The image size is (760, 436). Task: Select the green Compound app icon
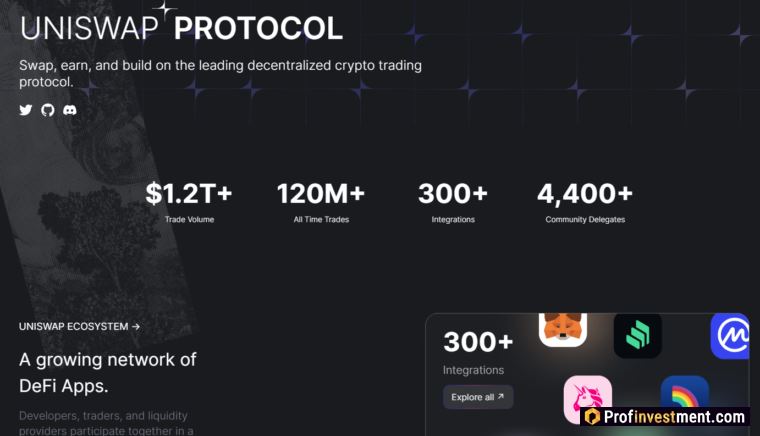pyautogui.click(x=637, y=335)
